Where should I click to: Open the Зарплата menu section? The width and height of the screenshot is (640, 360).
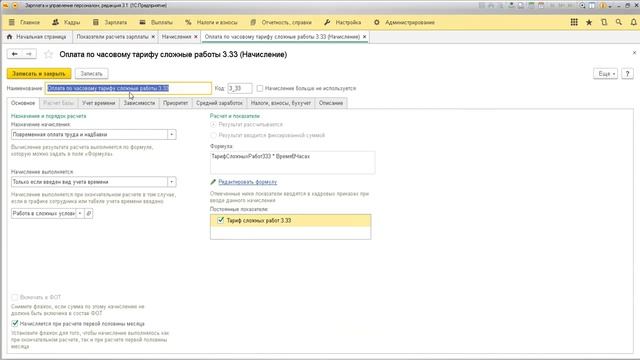click(116, 22)
